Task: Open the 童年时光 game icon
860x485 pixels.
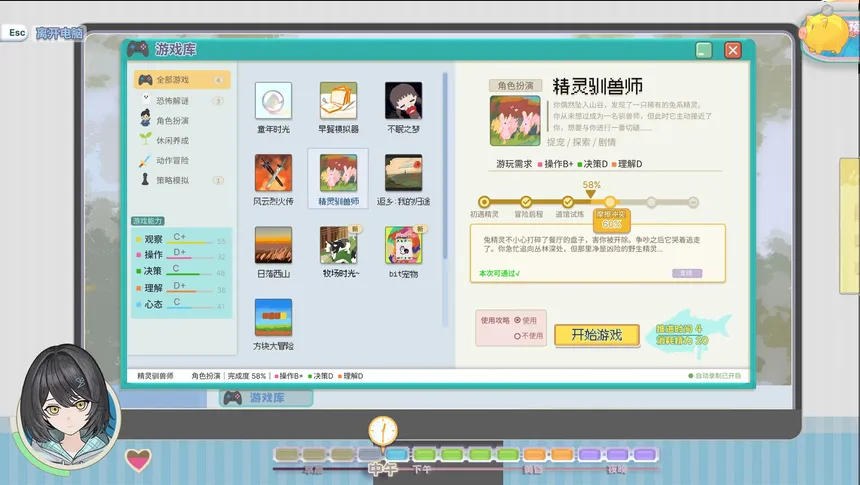Action: coord(273,100)
